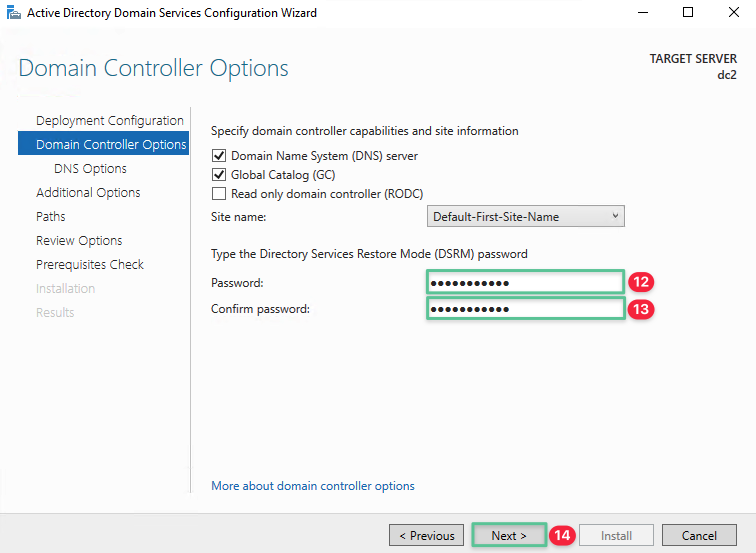Focus the Confirm password field
The height and width of the screenshot is (553, 756).
coord(526,309)
